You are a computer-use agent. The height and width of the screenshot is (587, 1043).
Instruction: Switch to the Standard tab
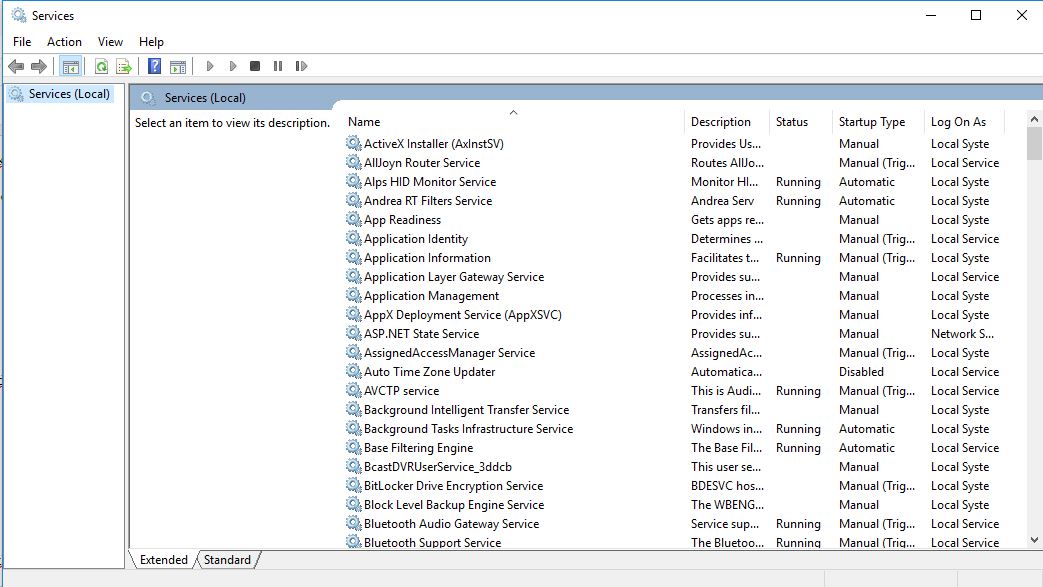[x=227, y=560]
